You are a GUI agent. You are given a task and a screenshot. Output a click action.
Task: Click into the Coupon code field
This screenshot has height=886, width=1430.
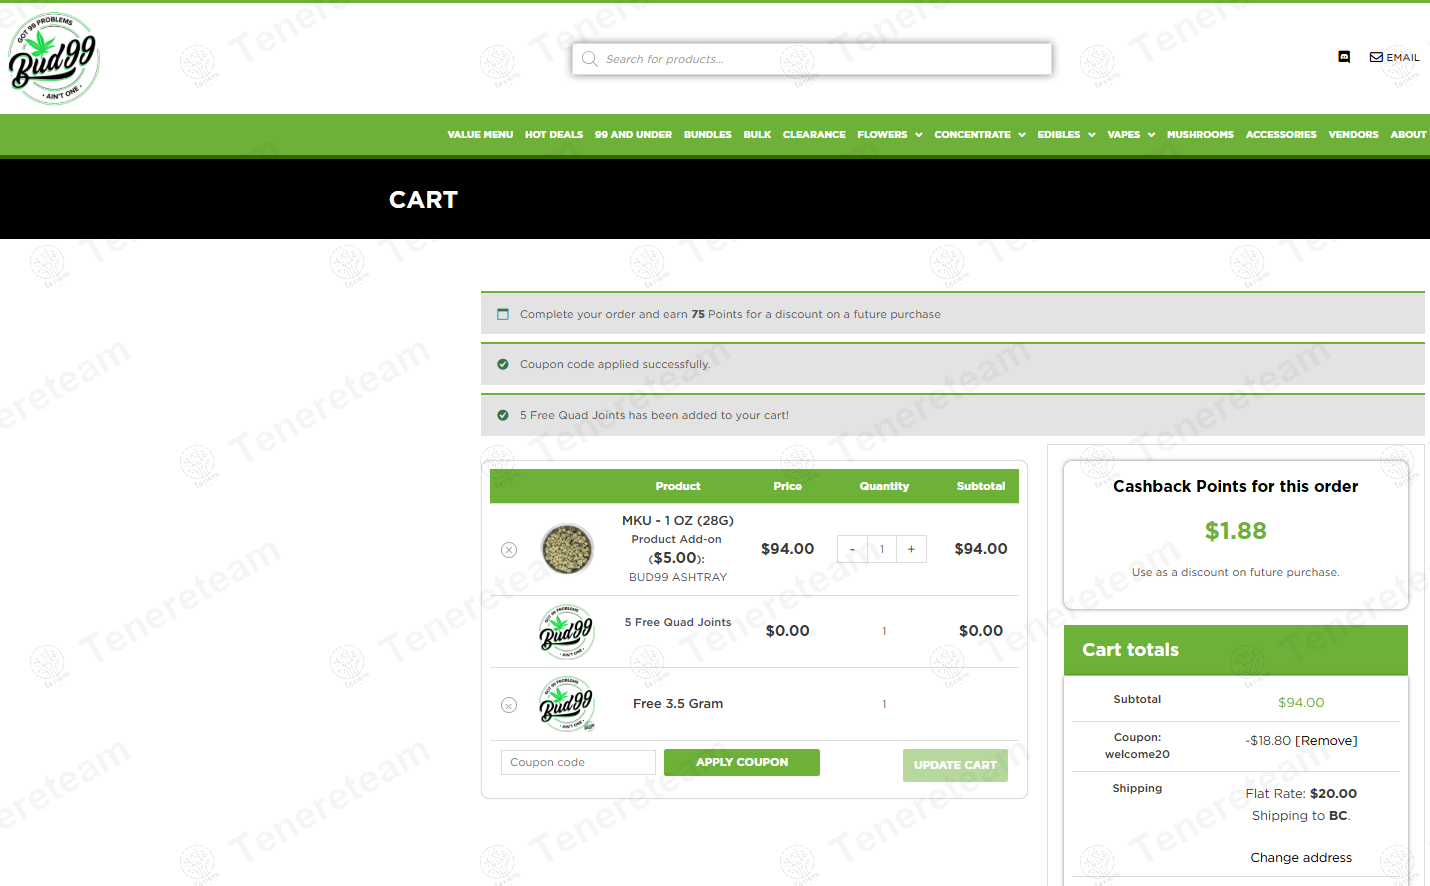[x=578, y=762]
